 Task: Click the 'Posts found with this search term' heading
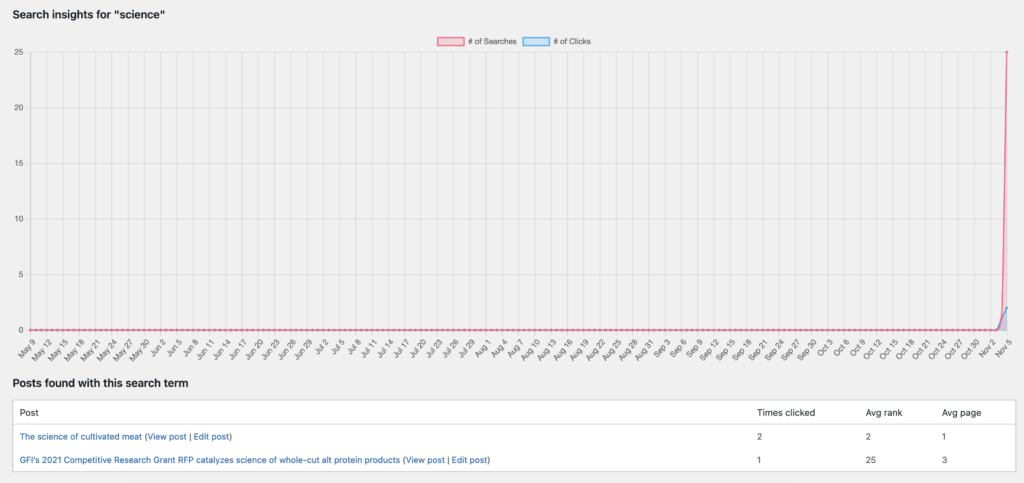[x=100, y=383]
